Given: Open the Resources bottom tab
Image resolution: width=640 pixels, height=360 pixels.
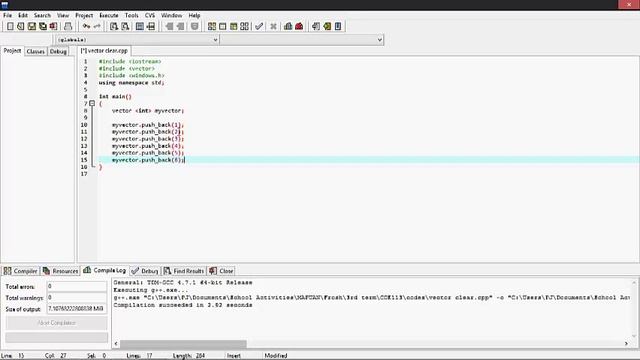Looking at the screenshot, I should pyautogui.click(x=60, y=271).
